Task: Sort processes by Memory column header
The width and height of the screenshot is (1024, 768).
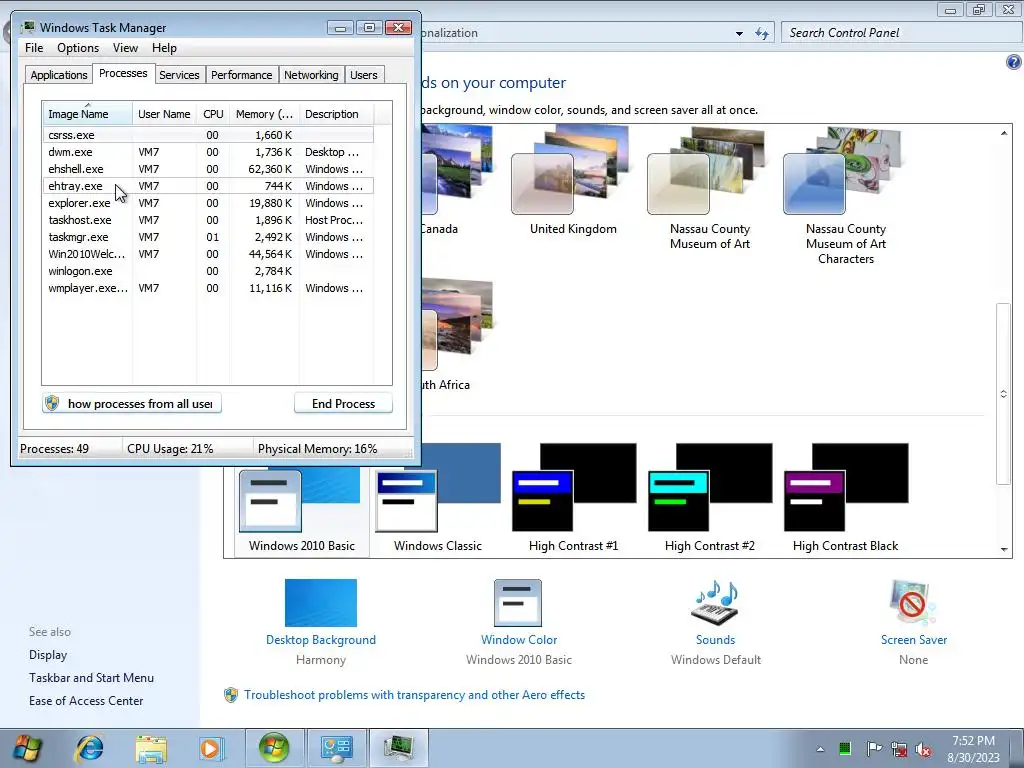Action: click(264, 114)
